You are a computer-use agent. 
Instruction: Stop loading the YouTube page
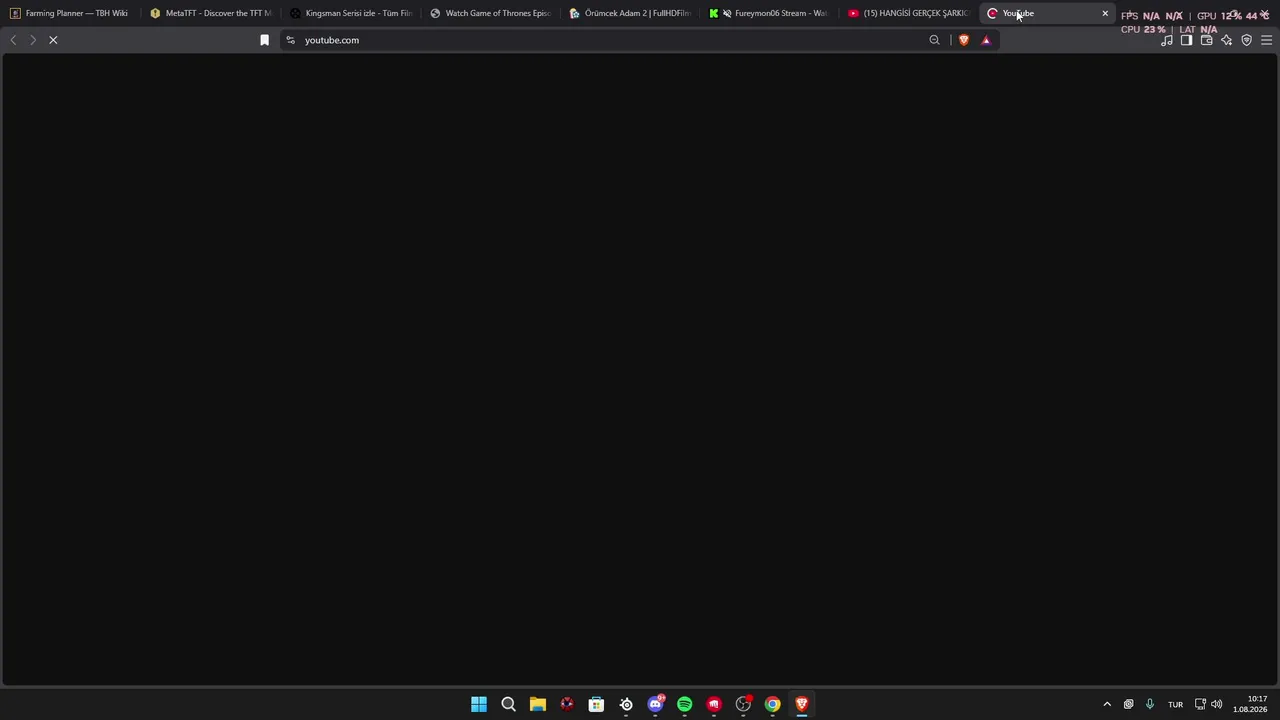53,40
